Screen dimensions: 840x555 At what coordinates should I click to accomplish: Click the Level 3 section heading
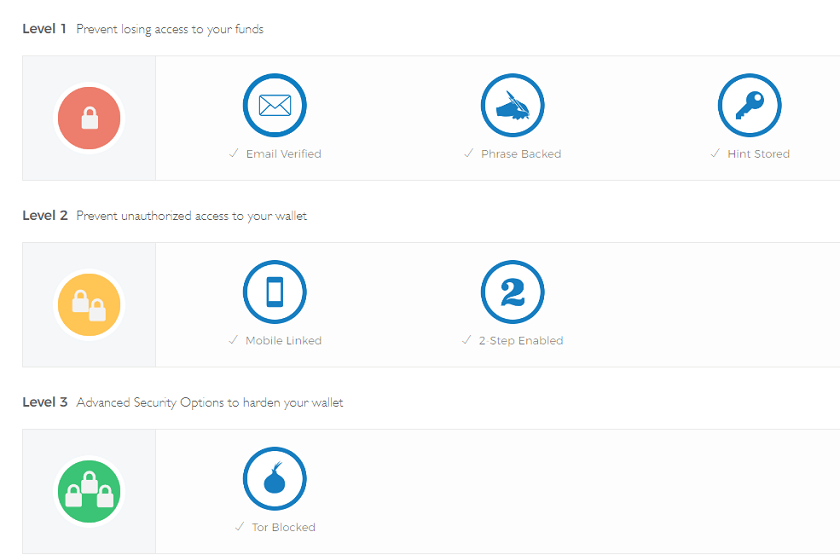44,402
